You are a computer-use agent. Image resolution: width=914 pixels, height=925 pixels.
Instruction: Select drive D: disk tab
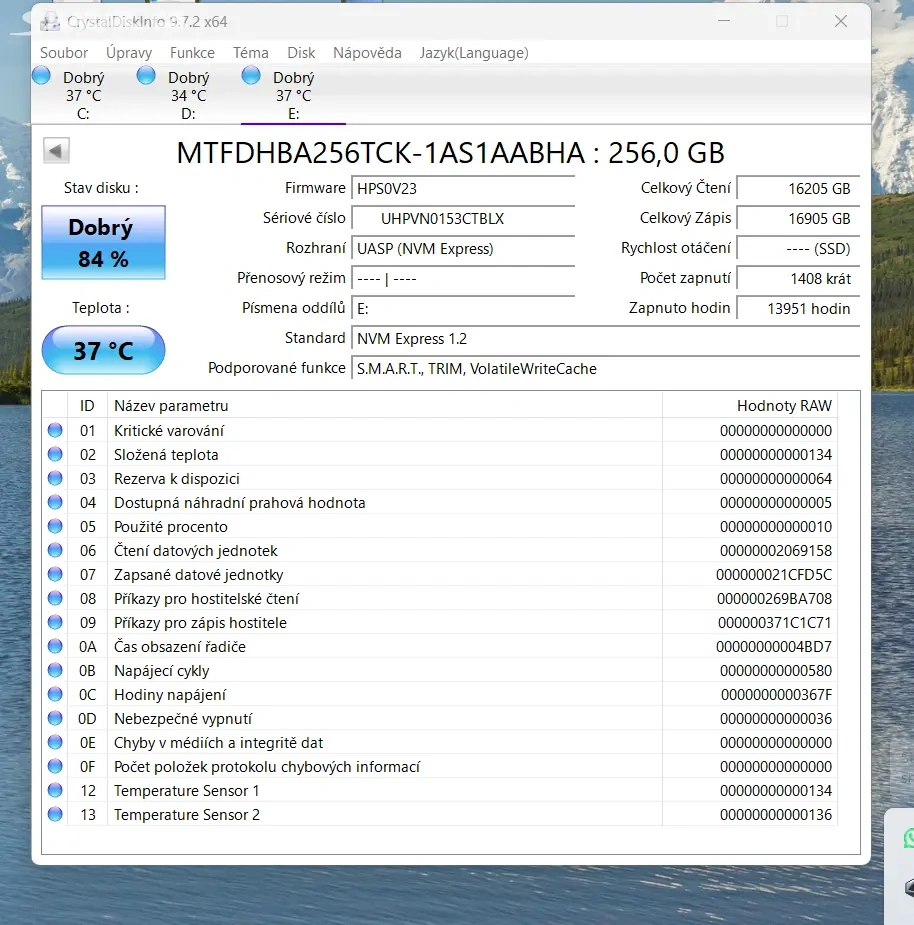pyautogui.click(x=188, y=95)
